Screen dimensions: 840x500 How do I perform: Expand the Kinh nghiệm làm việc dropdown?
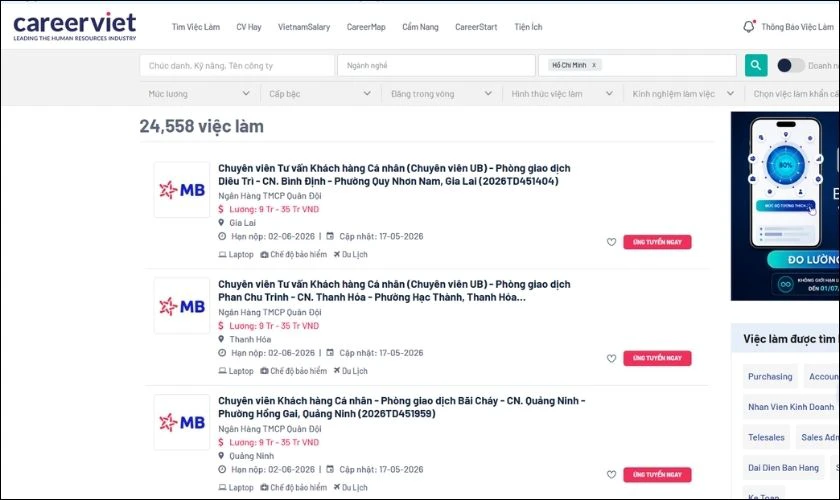(683, 94)
